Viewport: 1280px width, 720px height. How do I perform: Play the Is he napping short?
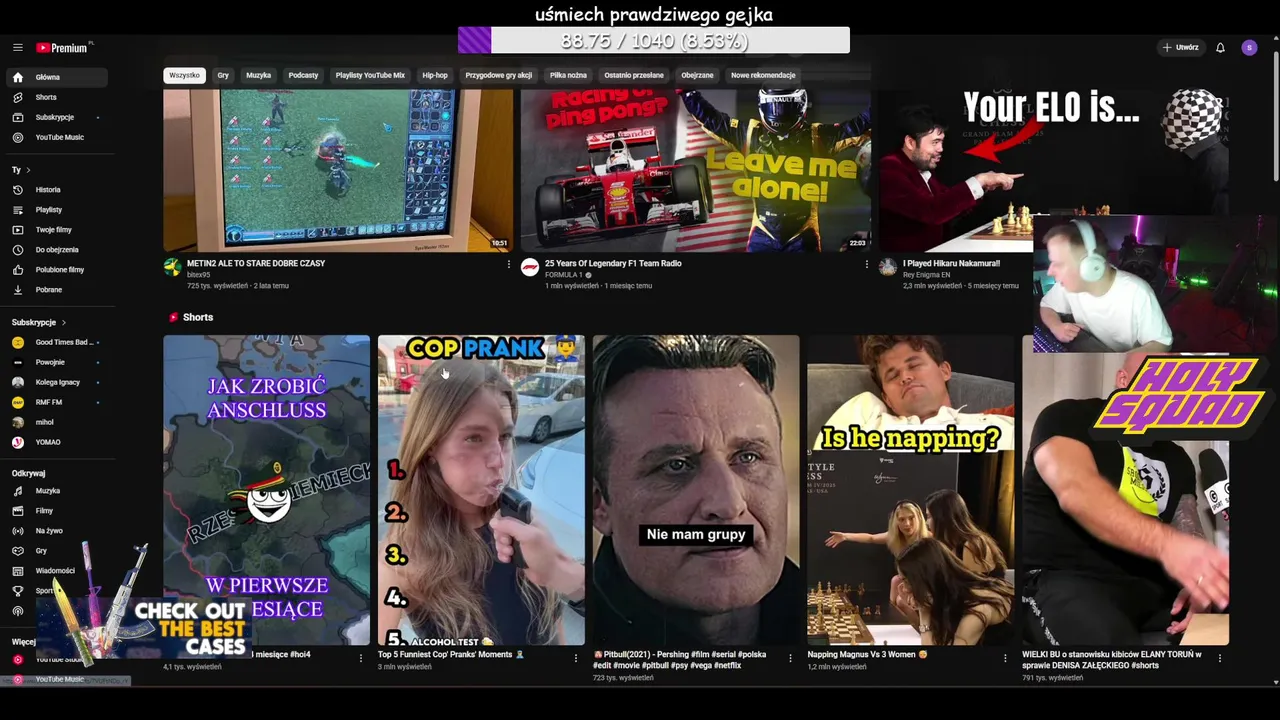click(x=910, y=490)
